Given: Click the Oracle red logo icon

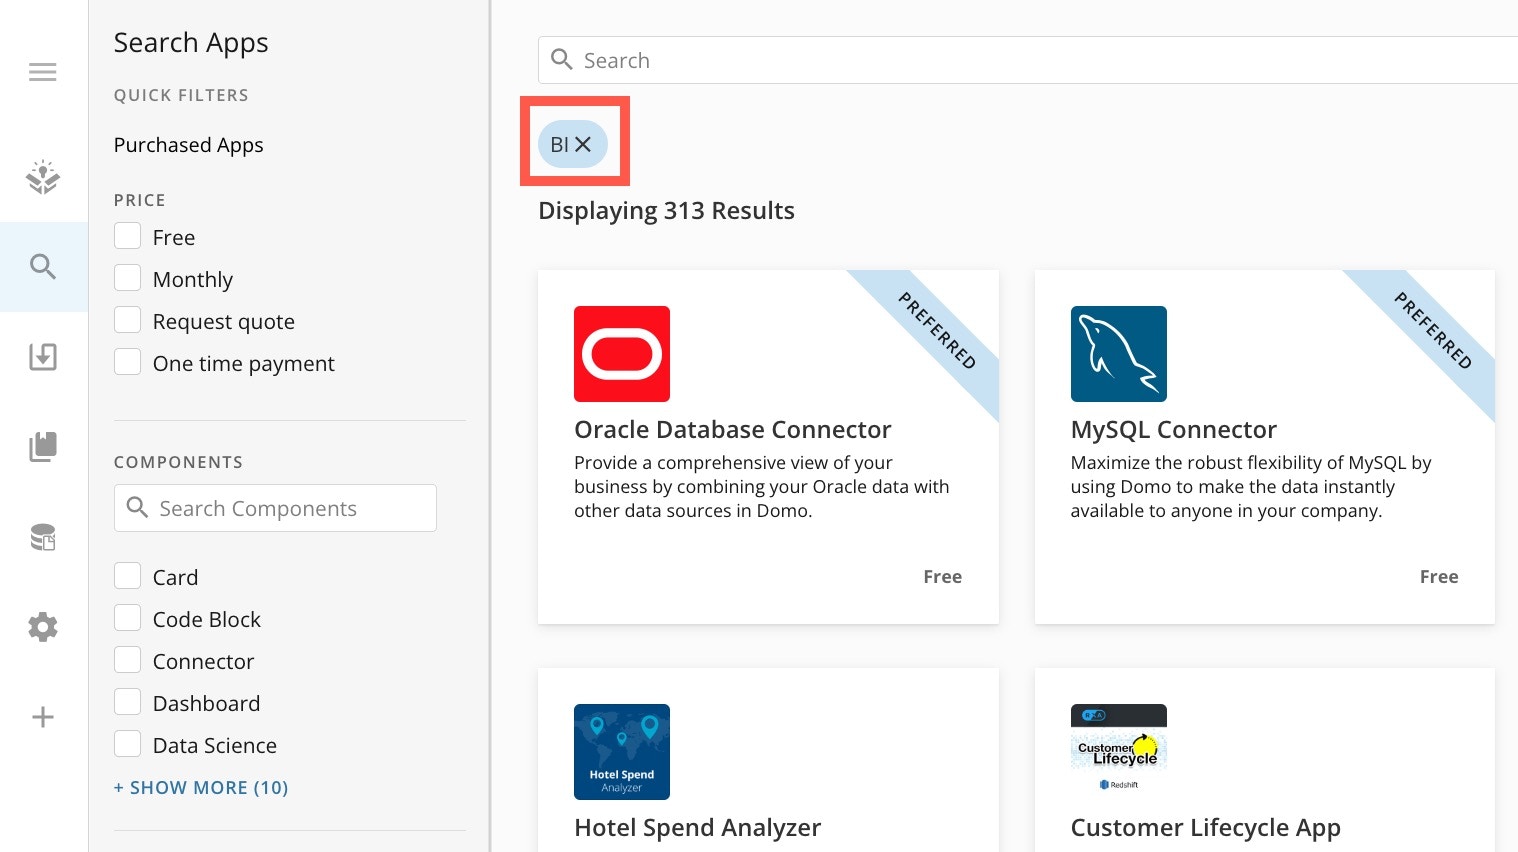Looking at the screenshot, I should [x=622, y=354].
